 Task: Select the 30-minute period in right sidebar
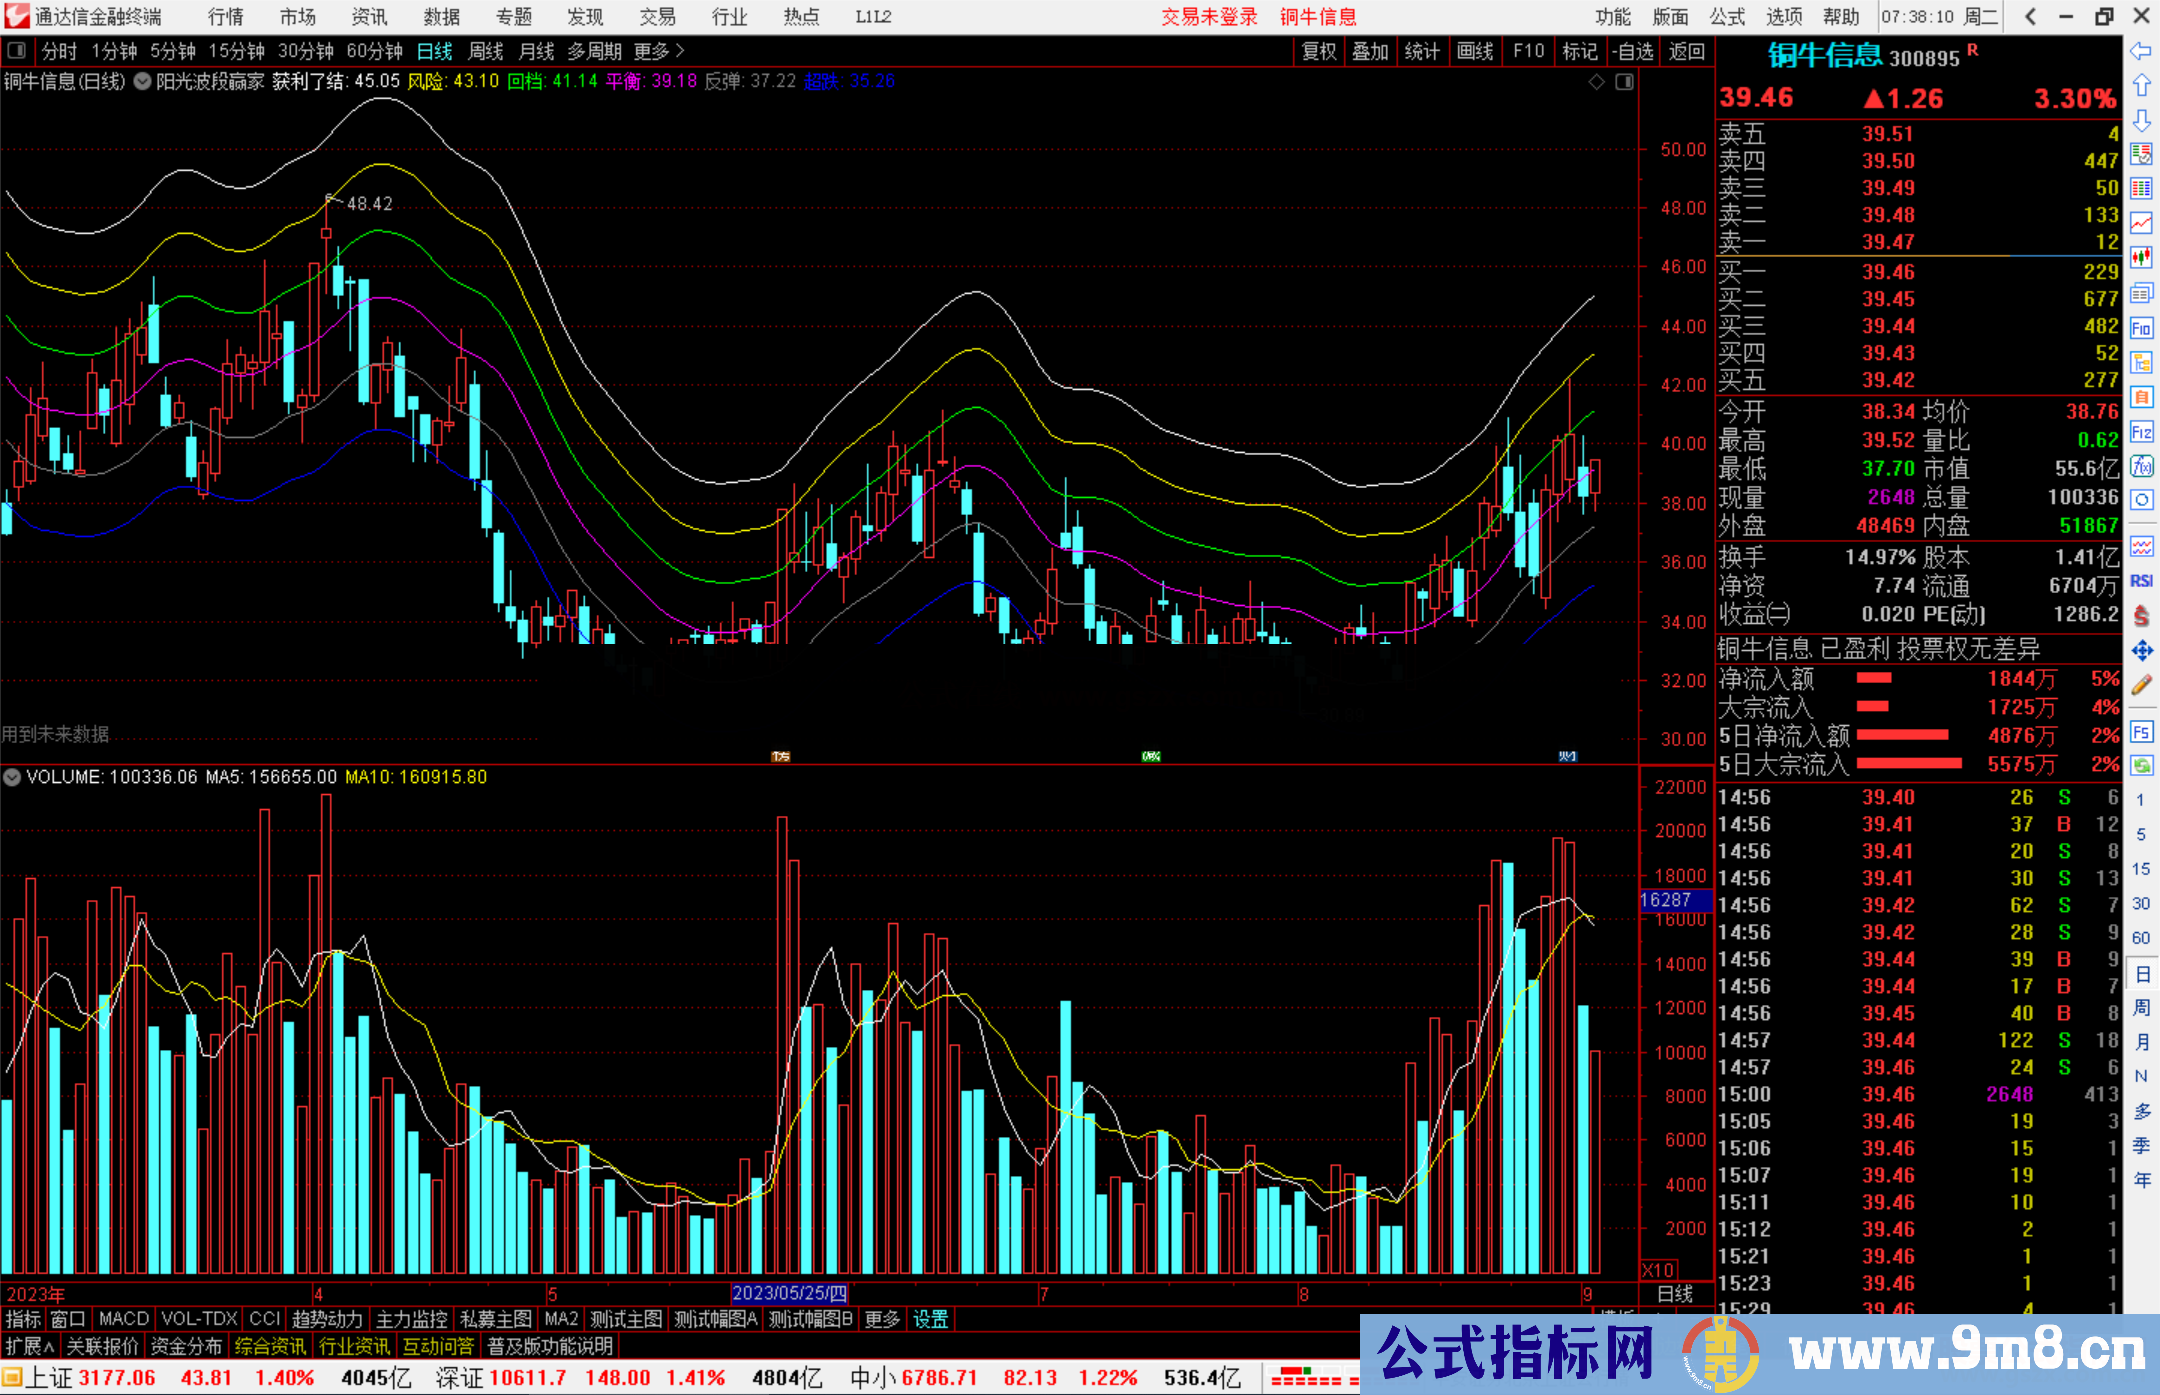(x=2141, y=903)
